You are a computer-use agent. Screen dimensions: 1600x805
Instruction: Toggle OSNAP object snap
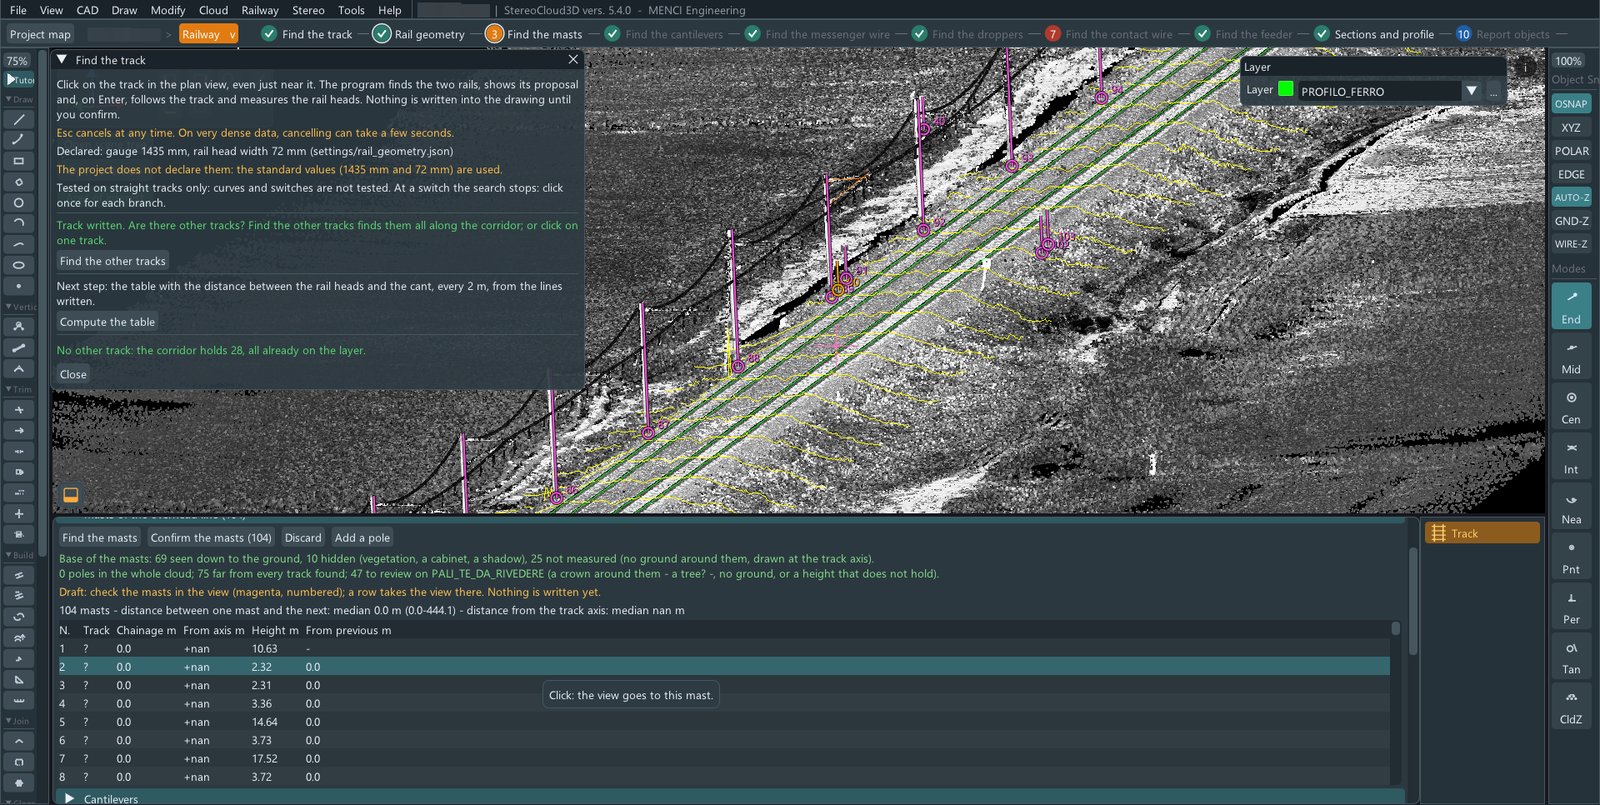[1571, 104]
